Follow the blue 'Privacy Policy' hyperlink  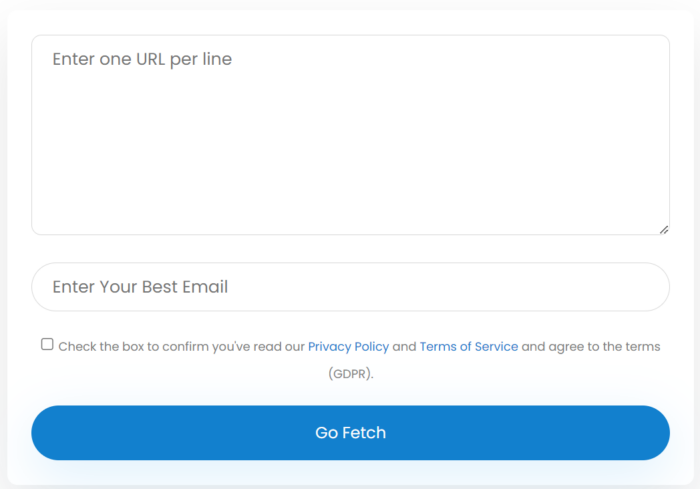click(348, 347)
